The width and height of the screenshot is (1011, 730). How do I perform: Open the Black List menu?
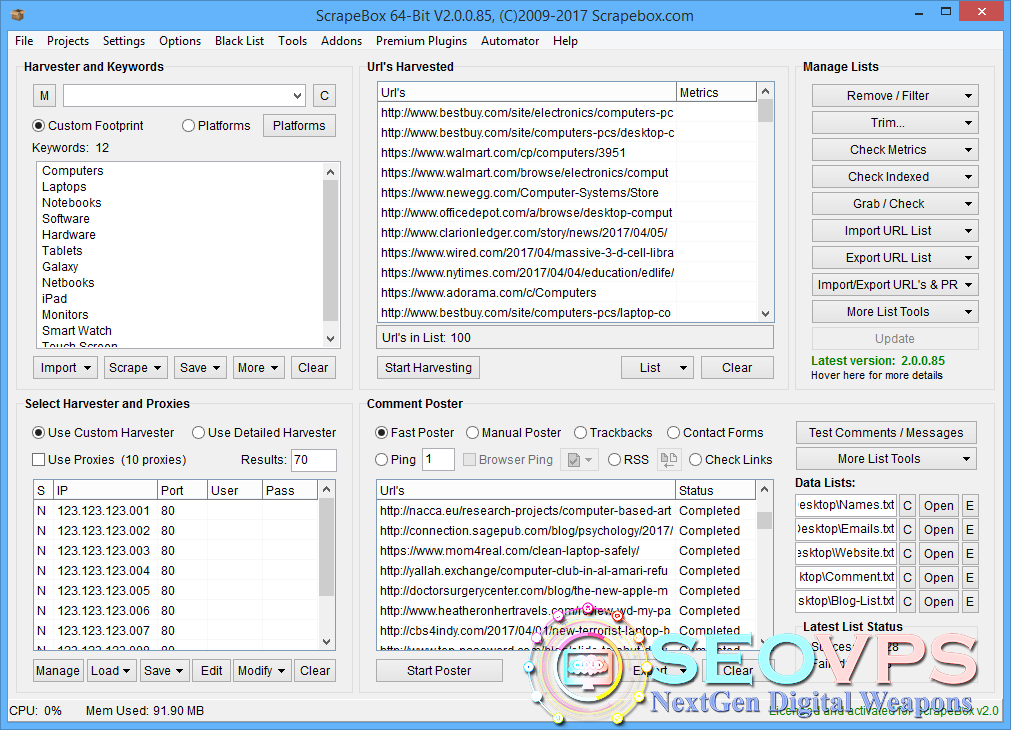tap(239, 41)
